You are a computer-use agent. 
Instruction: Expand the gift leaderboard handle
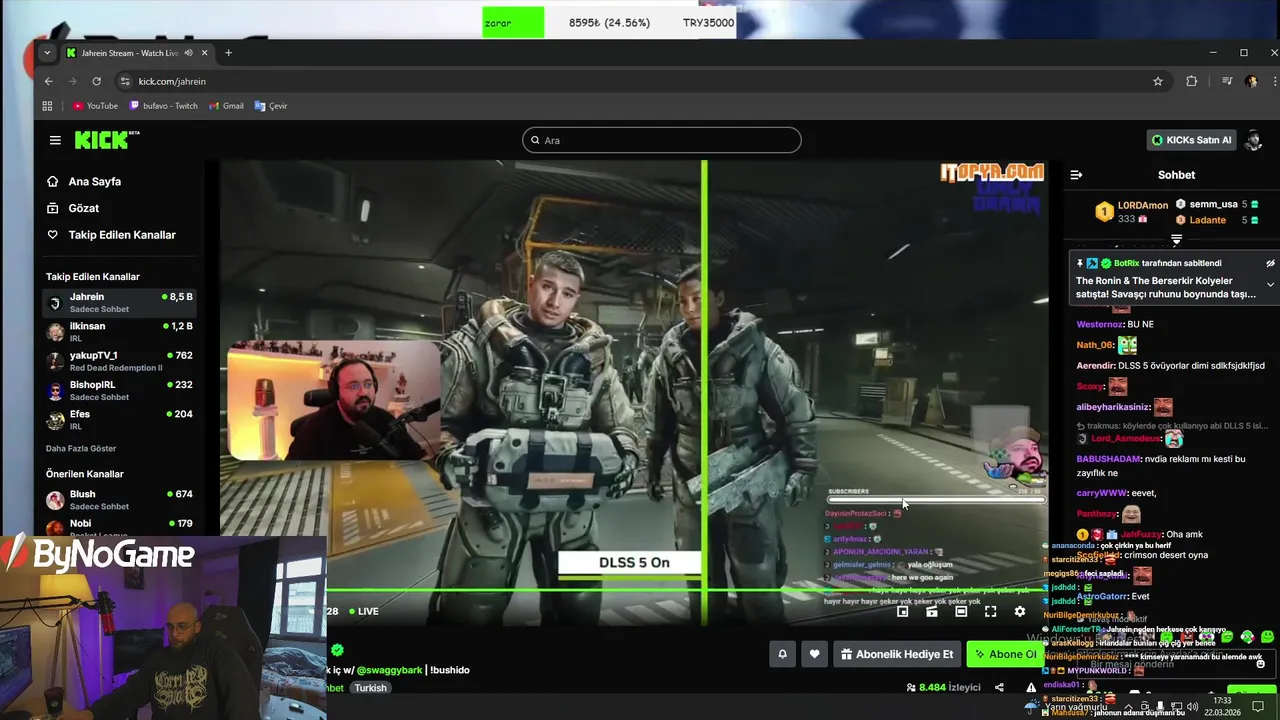[x=1176, y=240]
